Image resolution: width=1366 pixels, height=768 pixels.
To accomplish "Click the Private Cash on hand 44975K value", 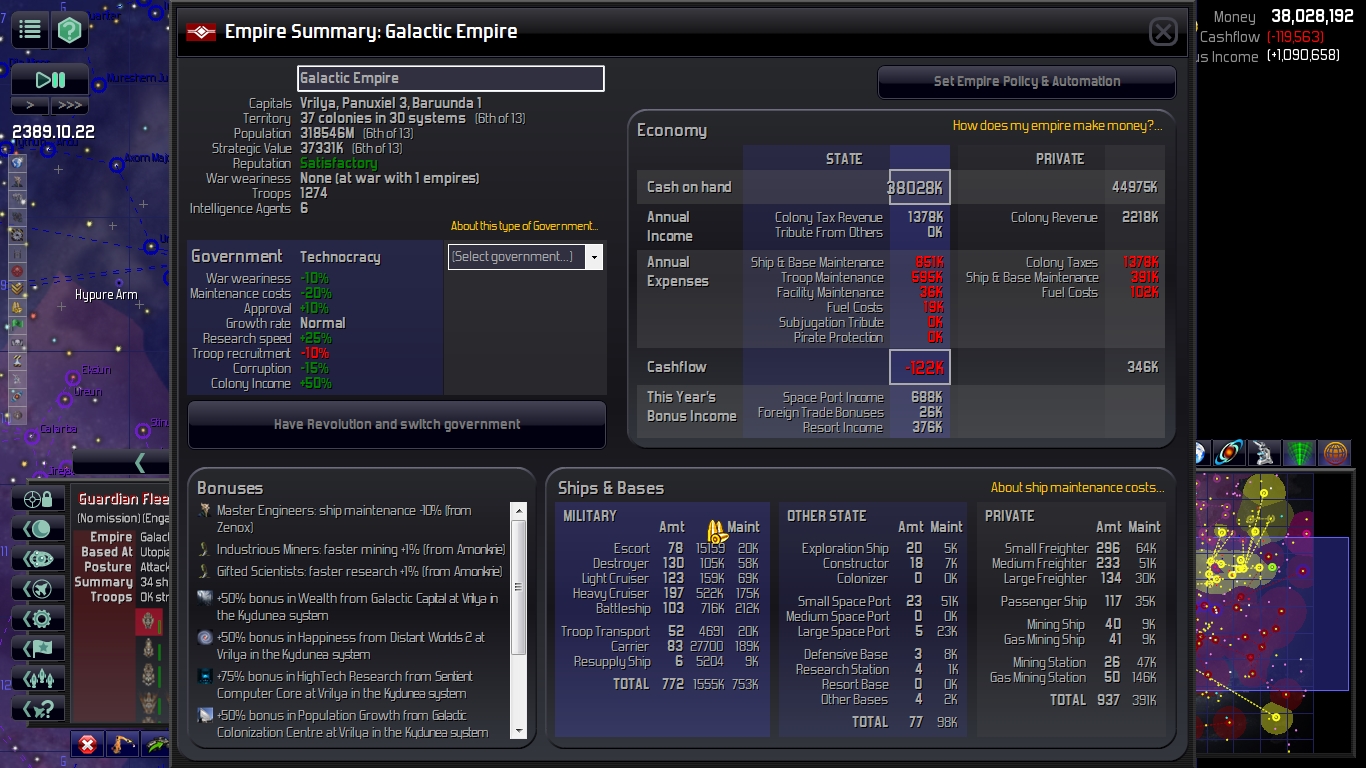I will click(1135, 187).
